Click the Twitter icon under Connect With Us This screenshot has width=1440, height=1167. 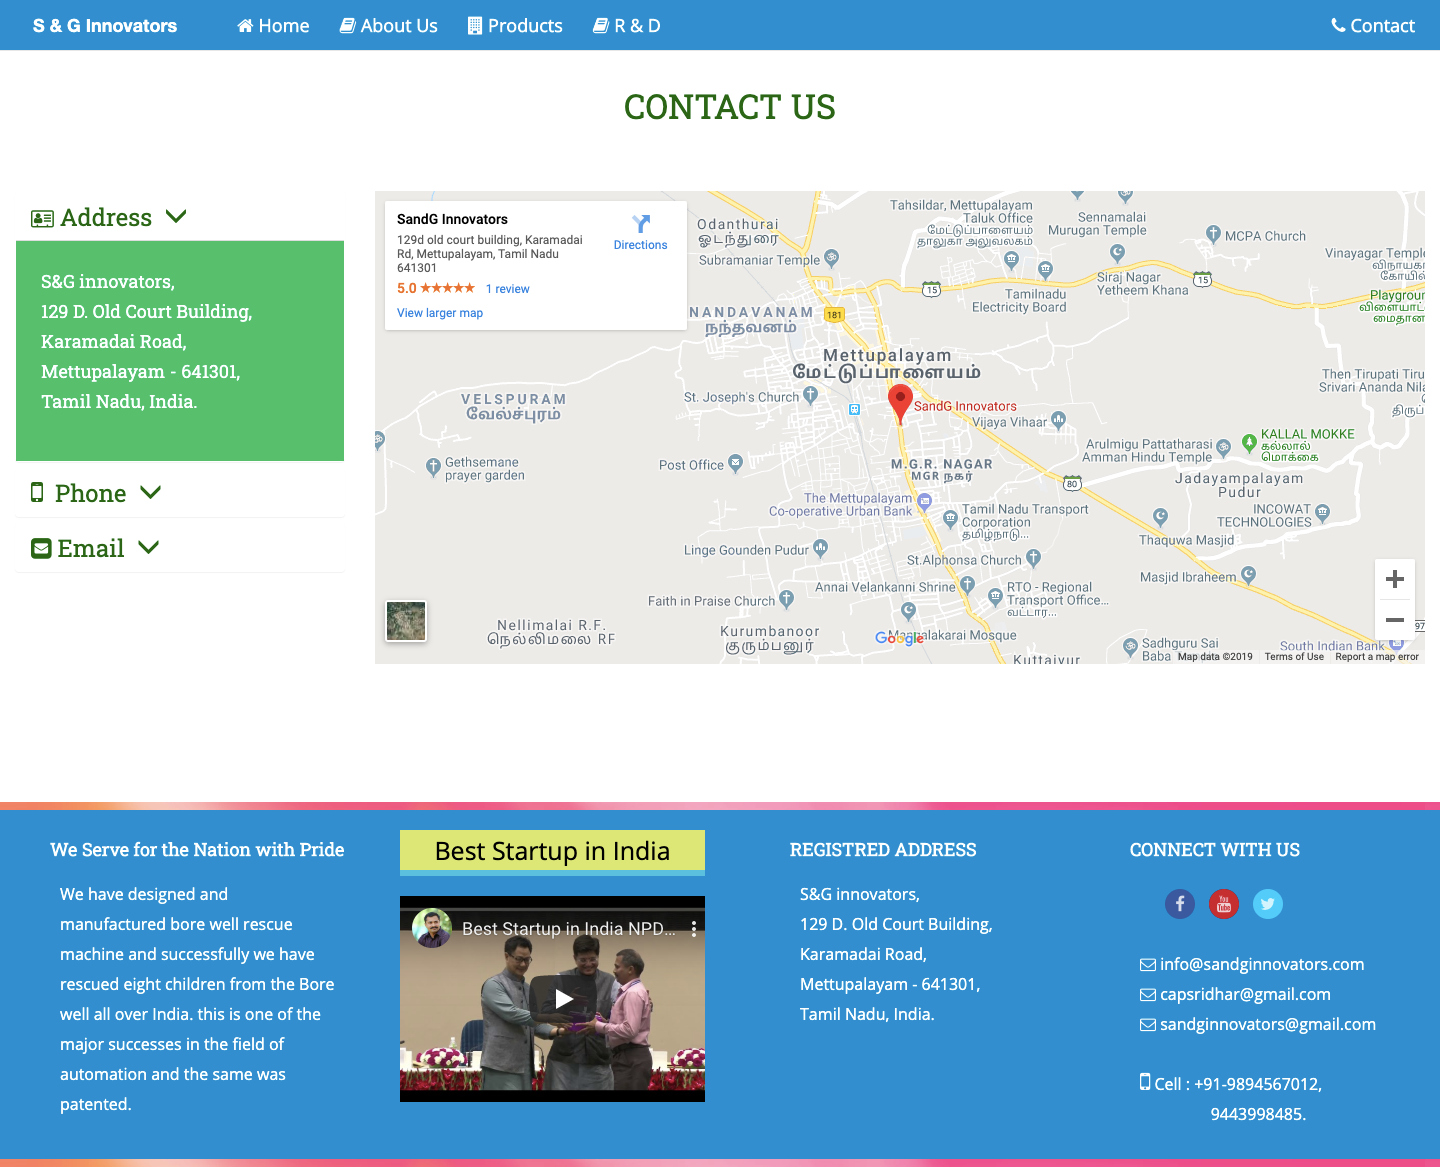(1268, 904)
